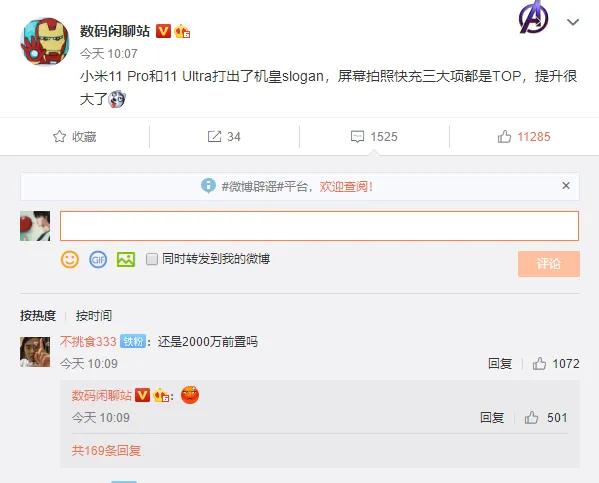Like the author's reply with 501 thumbs-up
The image size is (599, 483).
[531, 417]
